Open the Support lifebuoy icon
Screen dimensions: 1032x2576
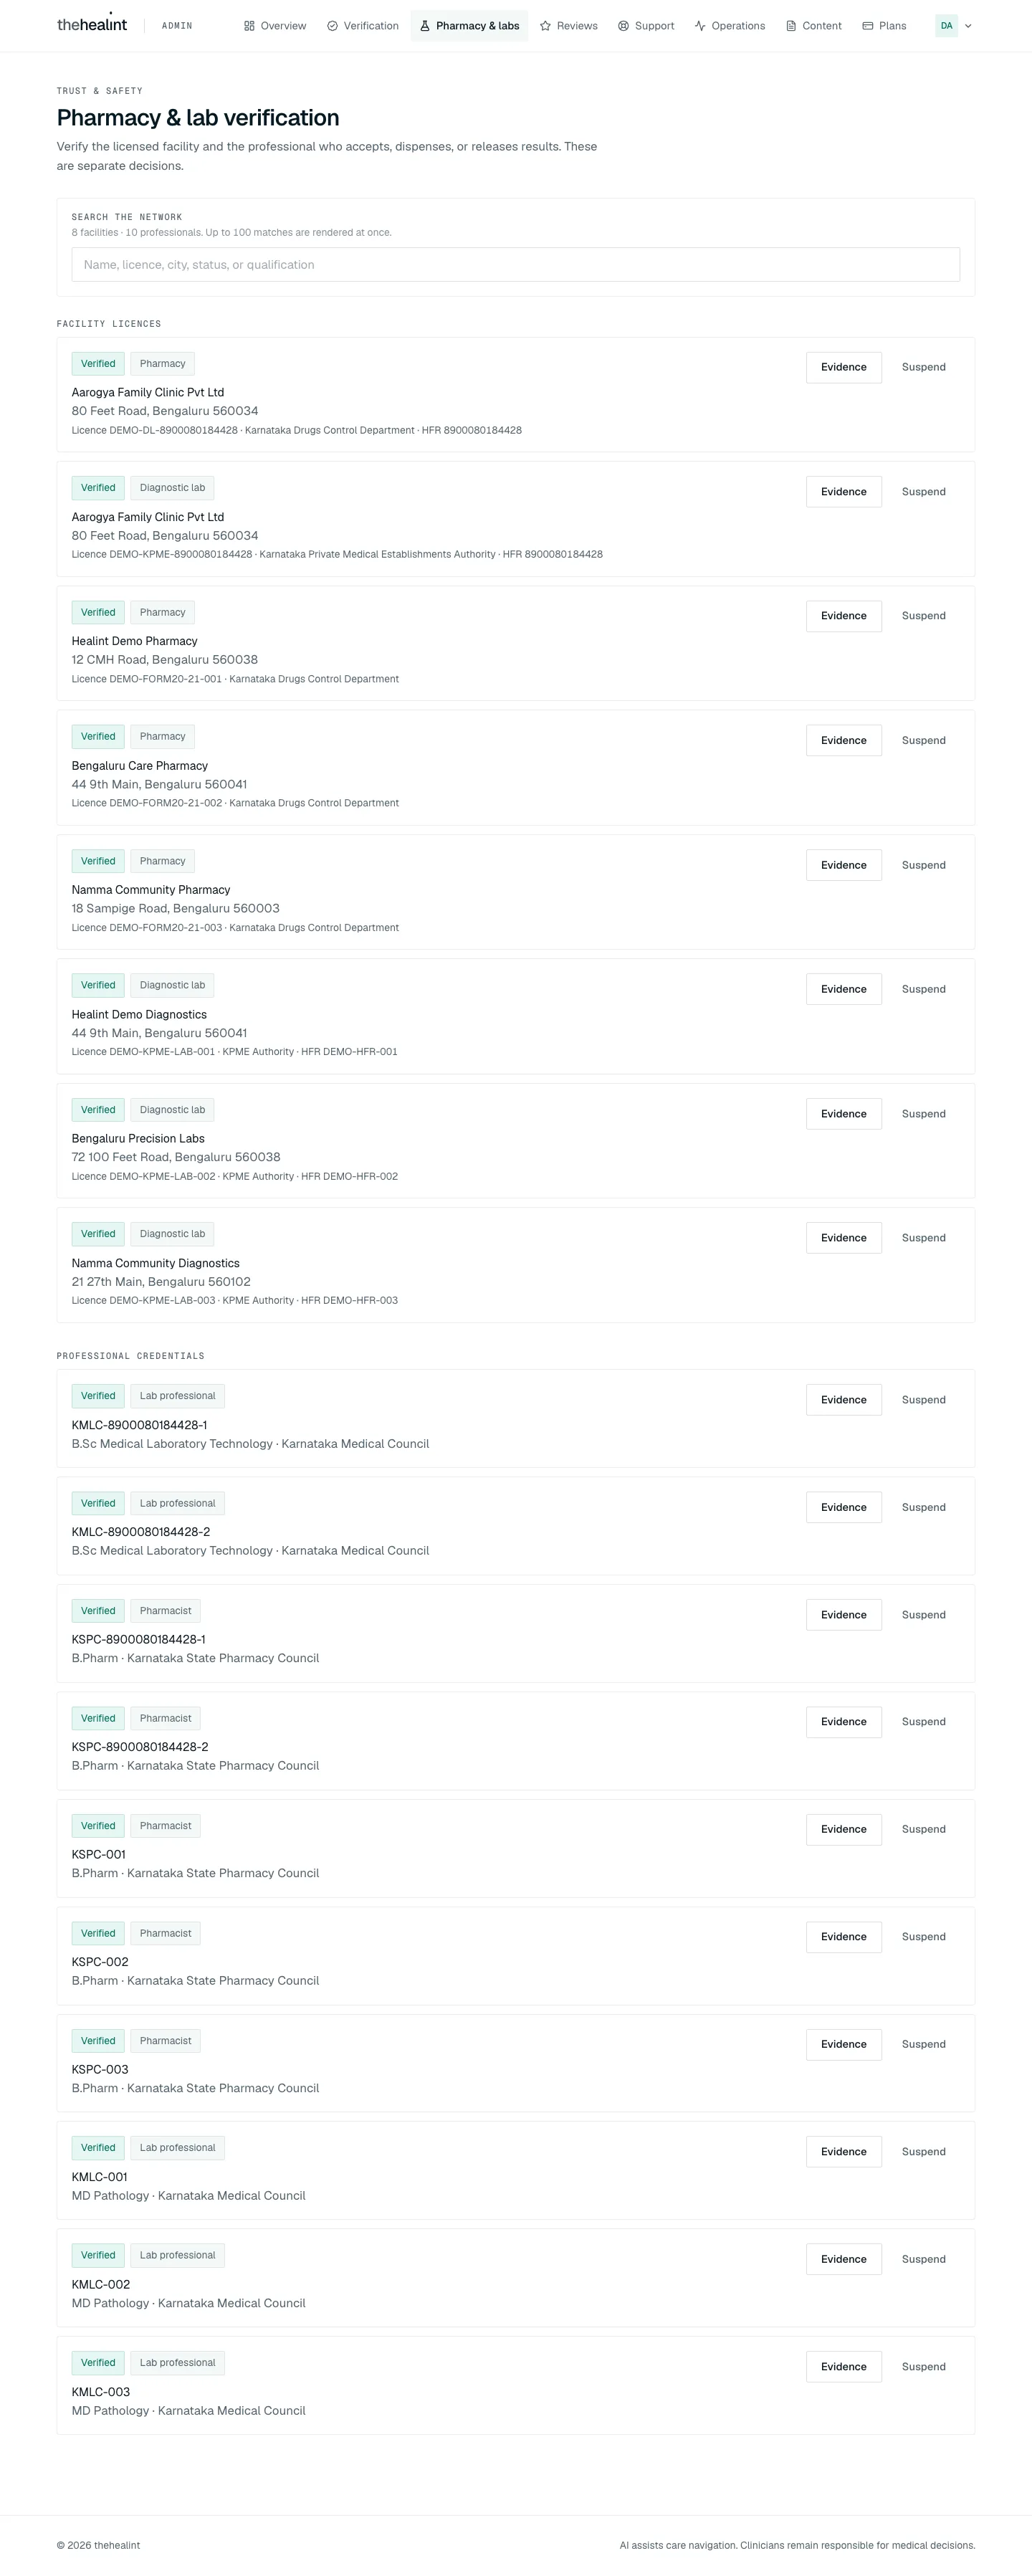623,26
